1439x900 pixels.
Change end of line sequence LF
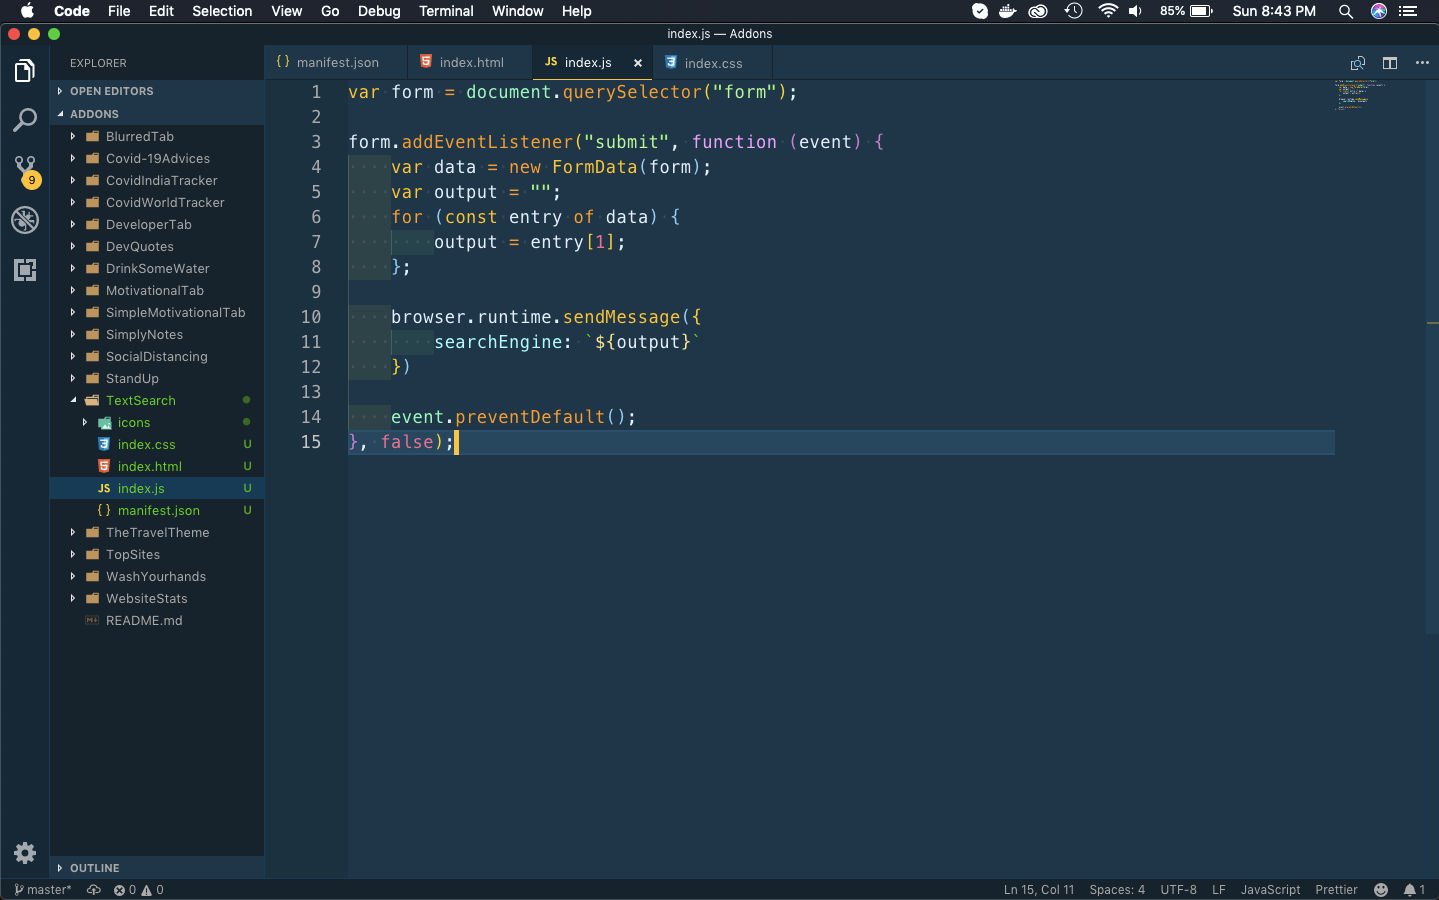[x=1219, y=890]
